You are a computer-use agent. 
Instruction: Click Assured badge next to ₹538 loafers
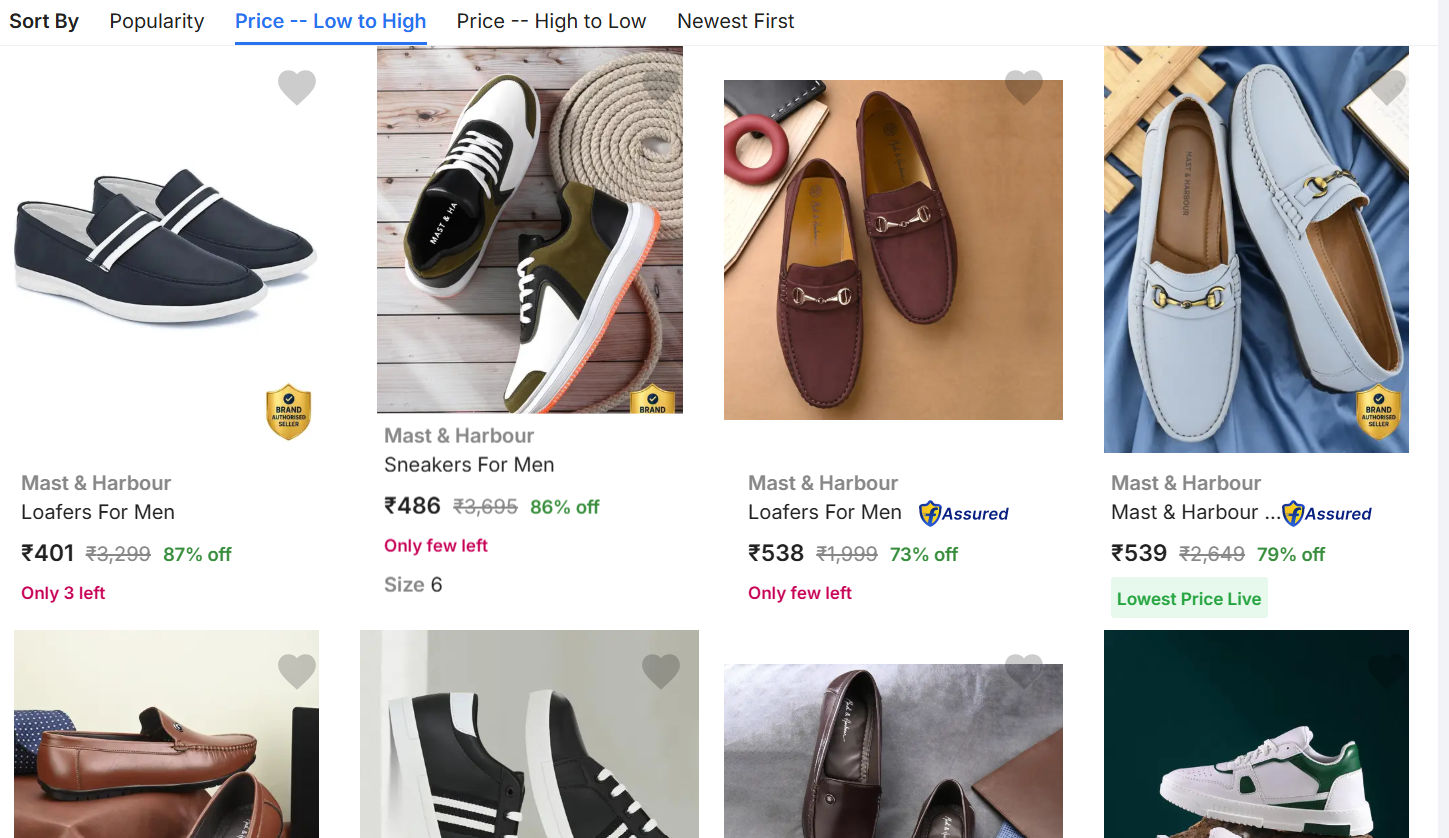click(x=964, y=514)
